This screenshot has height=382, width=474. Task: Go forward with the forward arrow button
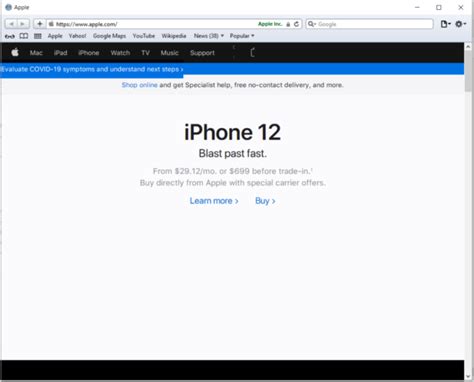click(23, 24)
